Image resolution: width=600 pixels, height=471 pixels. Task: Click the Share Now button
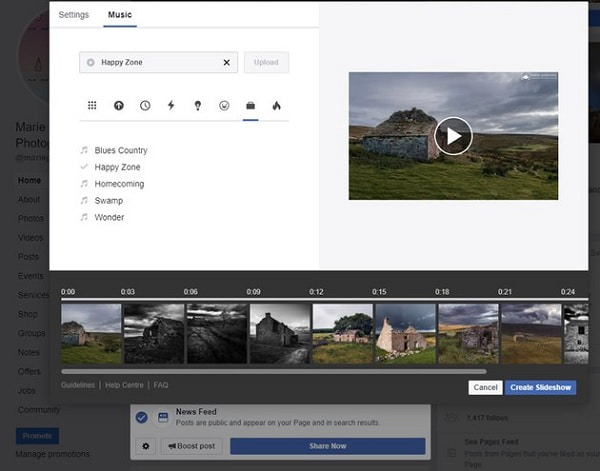tap(328, 446)
